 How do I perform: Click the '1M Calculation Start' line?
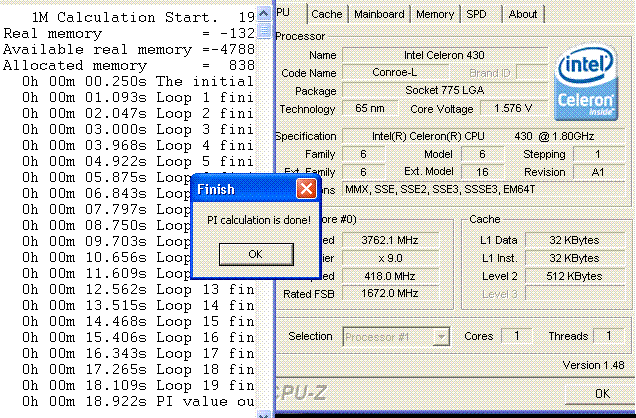click(x=143, y=17)
